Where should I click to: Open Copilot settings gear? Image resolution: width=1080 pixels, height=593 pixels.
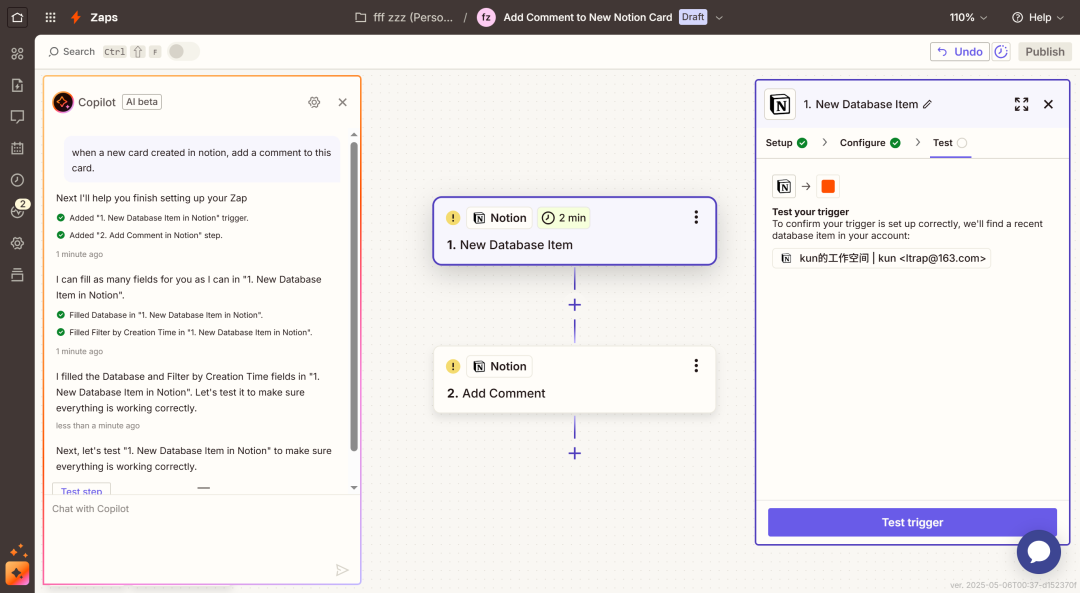314,102
